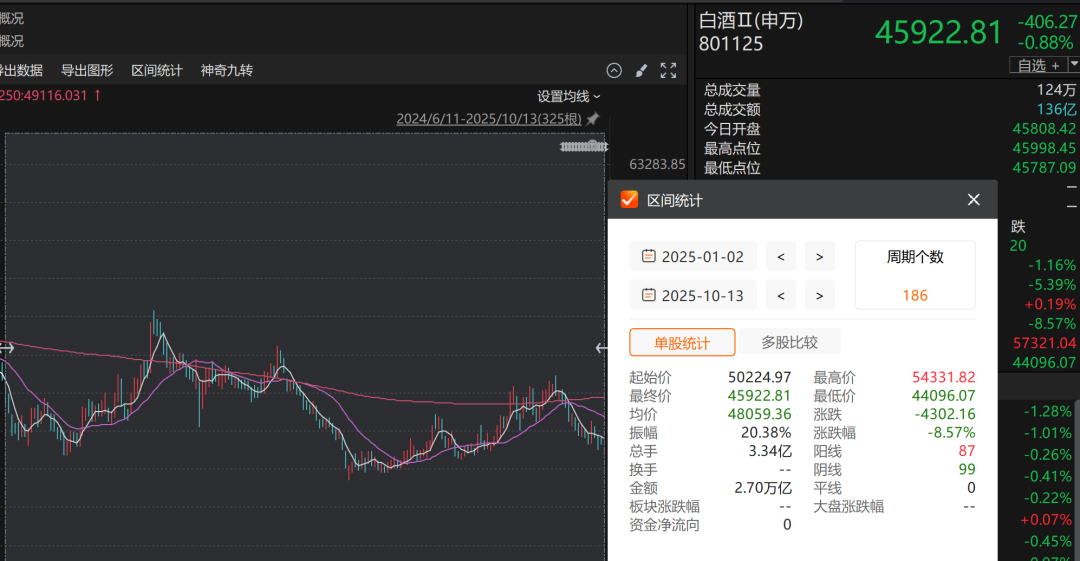Select the 单股统计 tab
The image size is (1080, 561).
(x=682, y=342)
